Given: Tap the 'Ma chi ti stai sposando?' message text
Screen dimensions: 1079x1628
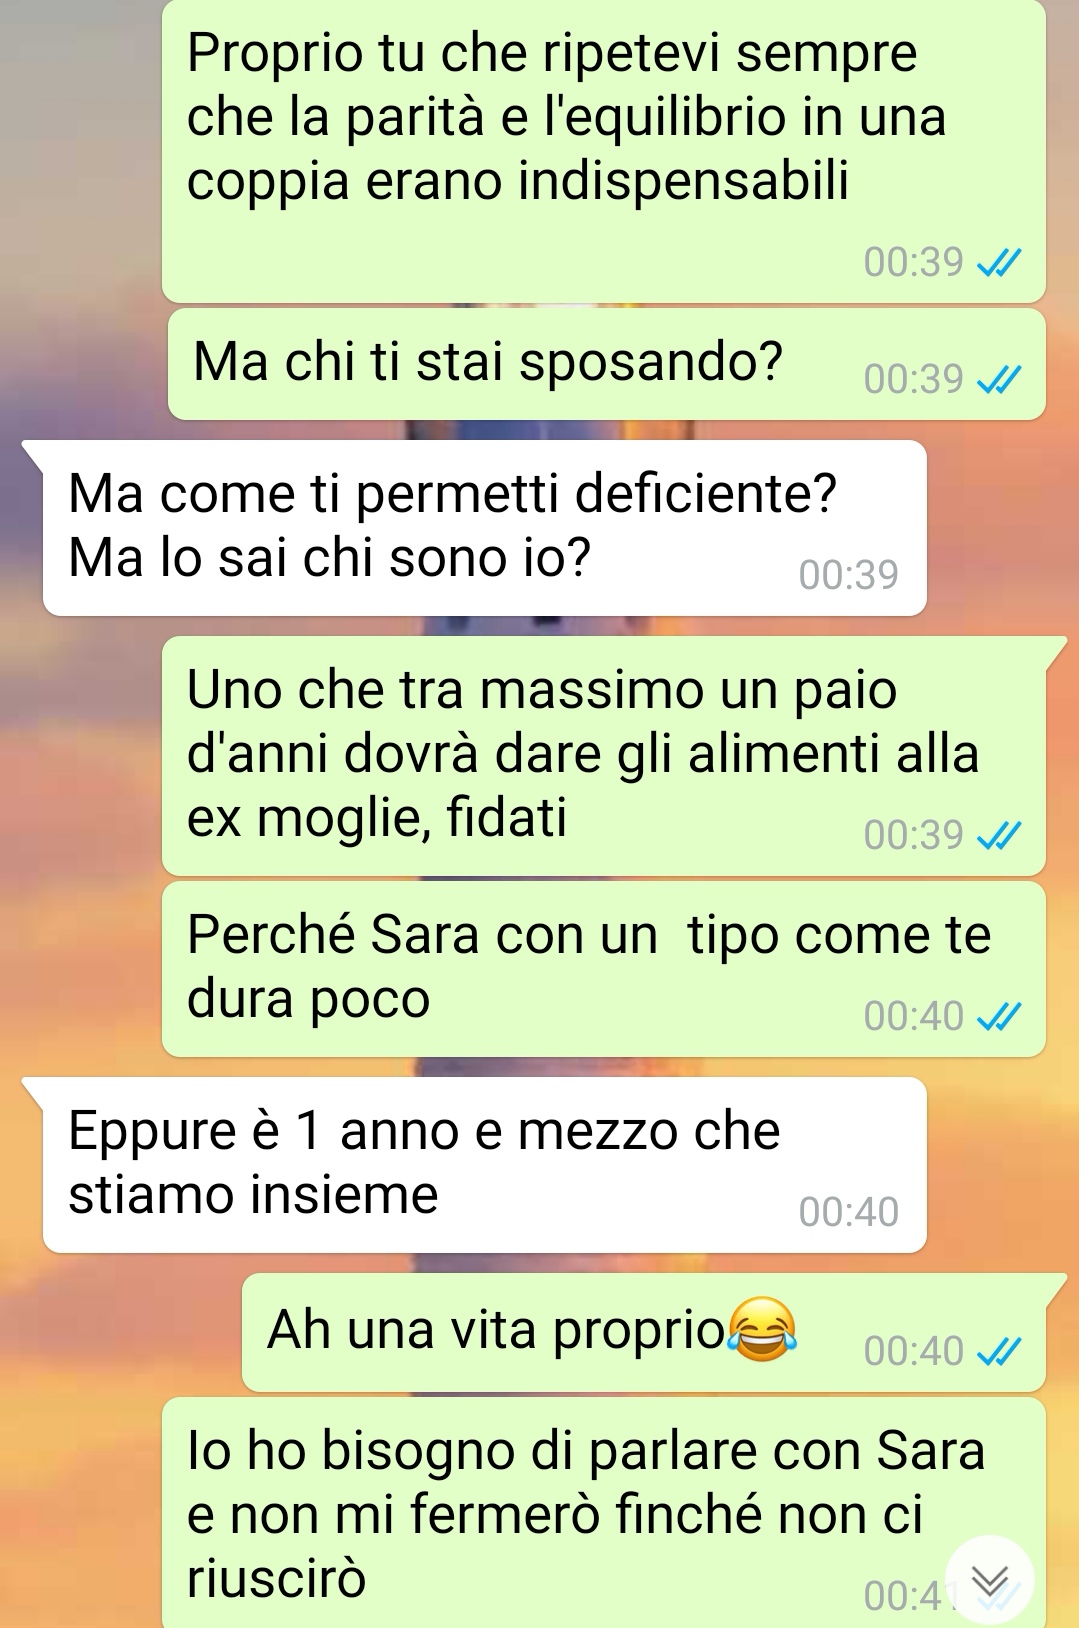Looking at the screenshot, I should click(x=488, y=361).
